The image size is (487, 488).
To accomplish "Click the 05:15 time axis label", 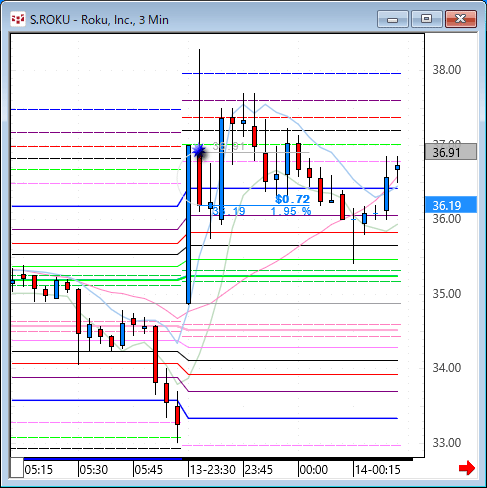I will pos(39,470).
